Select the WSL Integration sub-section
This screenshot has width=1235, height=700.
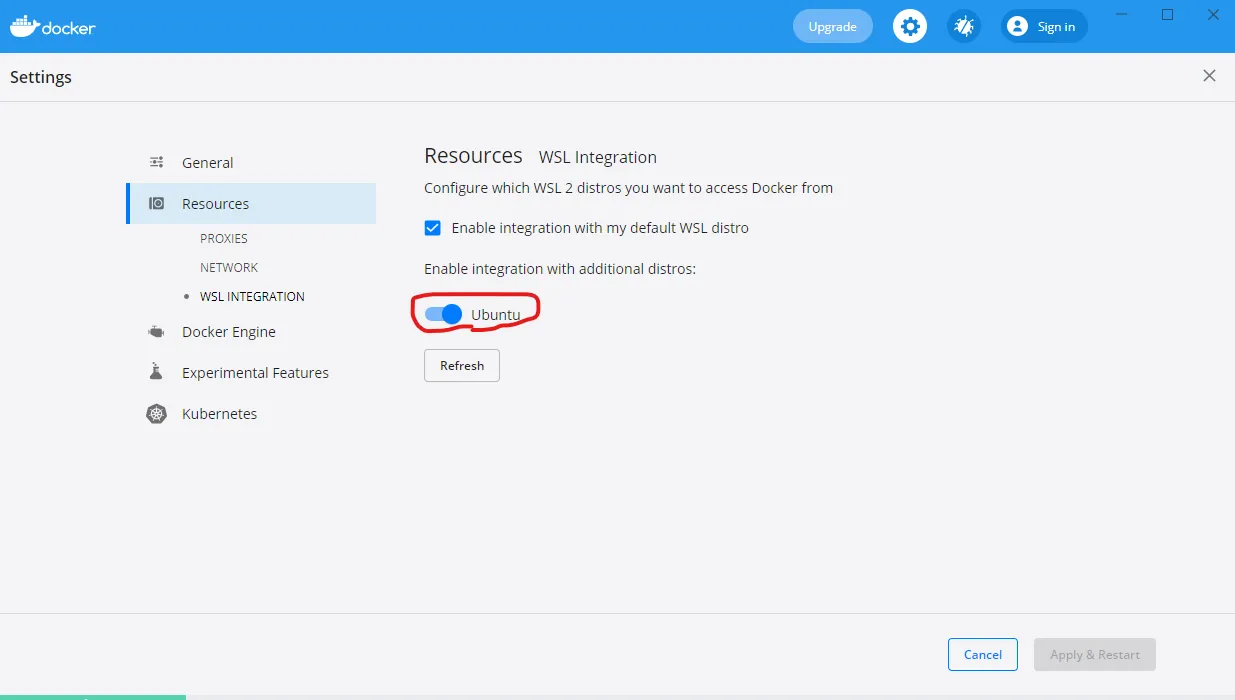[x=252, y=296]
